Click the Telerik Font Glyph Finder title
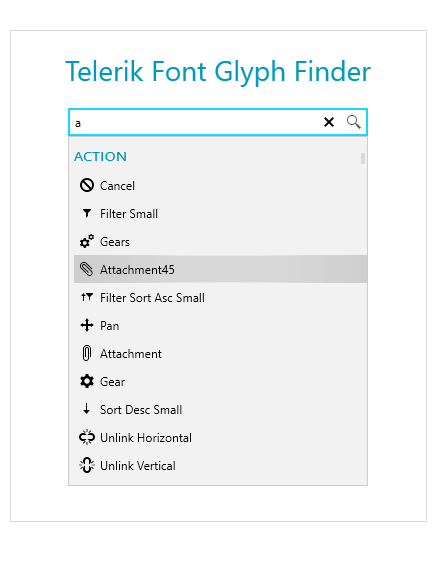Viewport: 437px width, 582px height. pyautogui.click(x=218, y=72)
